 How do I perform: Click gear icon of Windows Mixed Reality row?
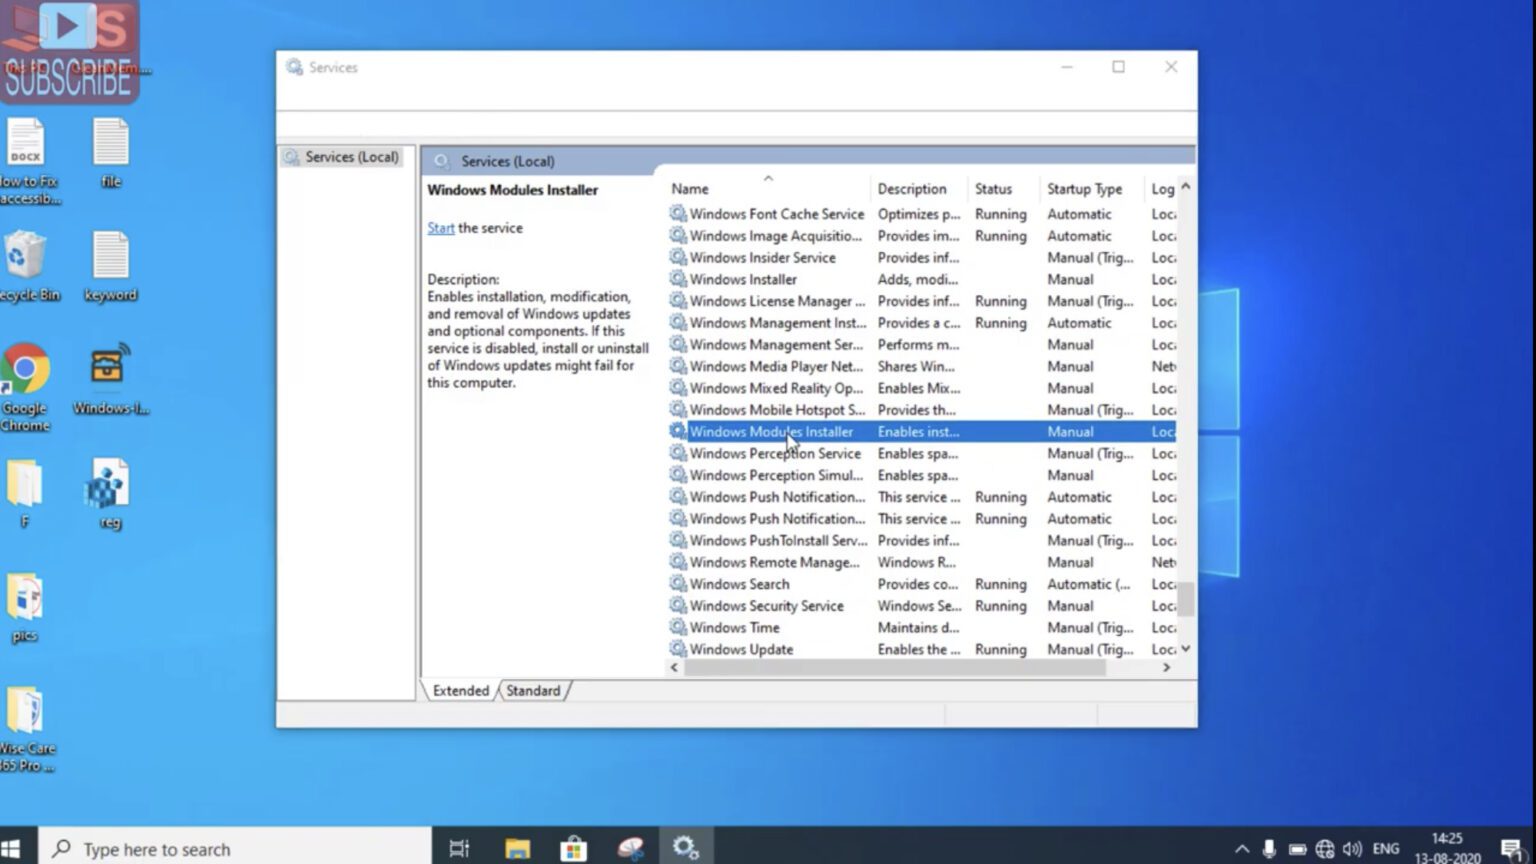coord(678,388)
